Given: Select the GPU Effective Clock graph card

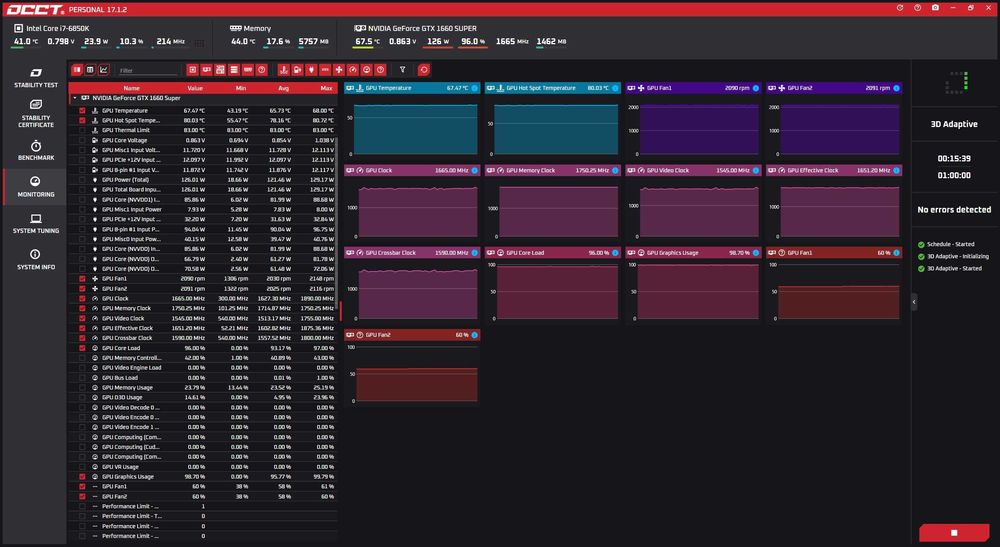Looking at the screenshot, I should point(834,203).
